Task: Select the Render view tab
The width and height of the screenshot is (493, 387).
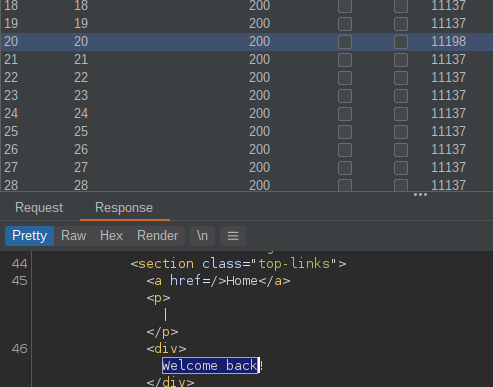Action: [x=158, y=236]
